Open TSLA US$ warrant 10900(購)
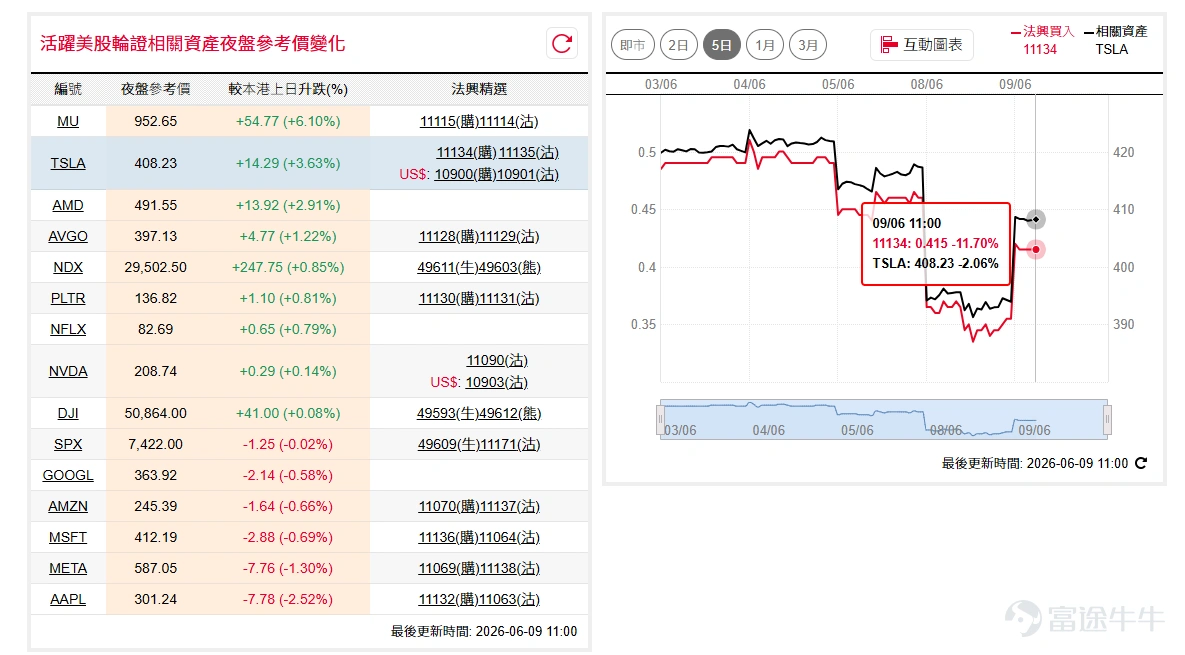This screenshot has height=655, width=1185. [464, 175]
